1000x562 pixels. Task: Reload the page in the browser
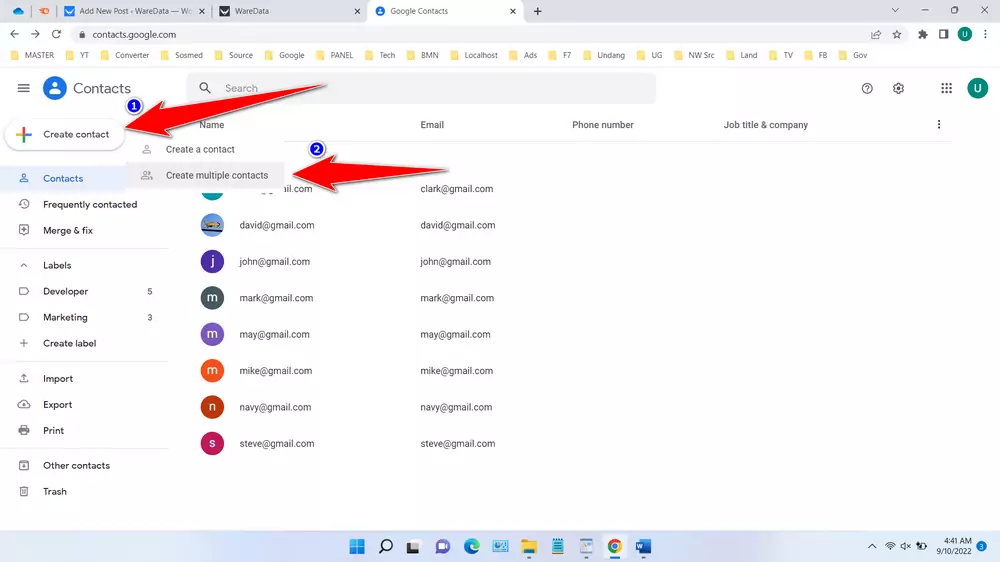(x=56, y=34)
